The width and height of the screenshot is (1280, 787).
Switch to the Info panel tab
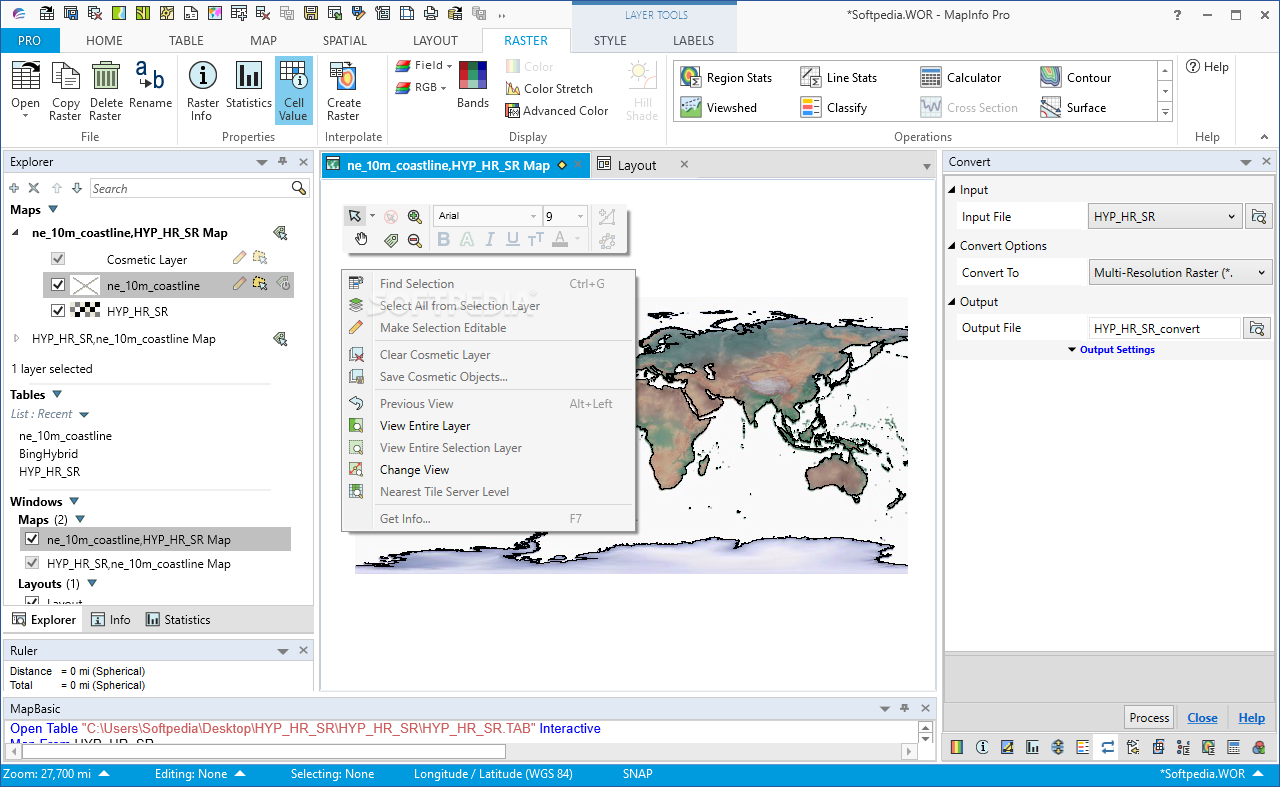point(111,620)
